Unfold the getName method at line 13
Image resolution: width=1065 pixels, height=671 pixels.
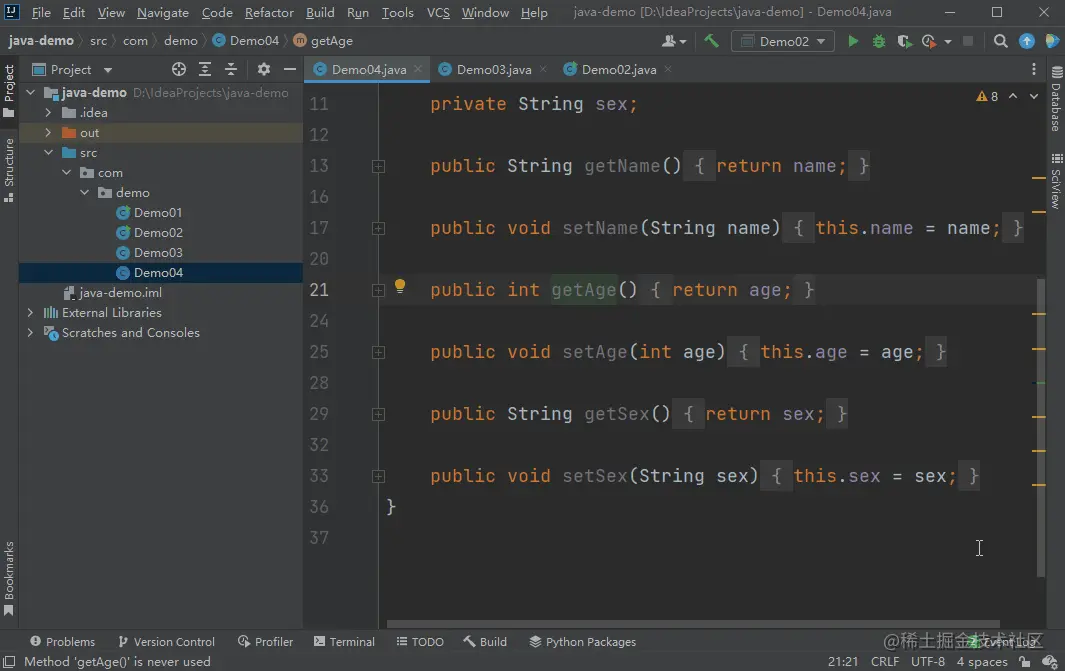point(378,166)
